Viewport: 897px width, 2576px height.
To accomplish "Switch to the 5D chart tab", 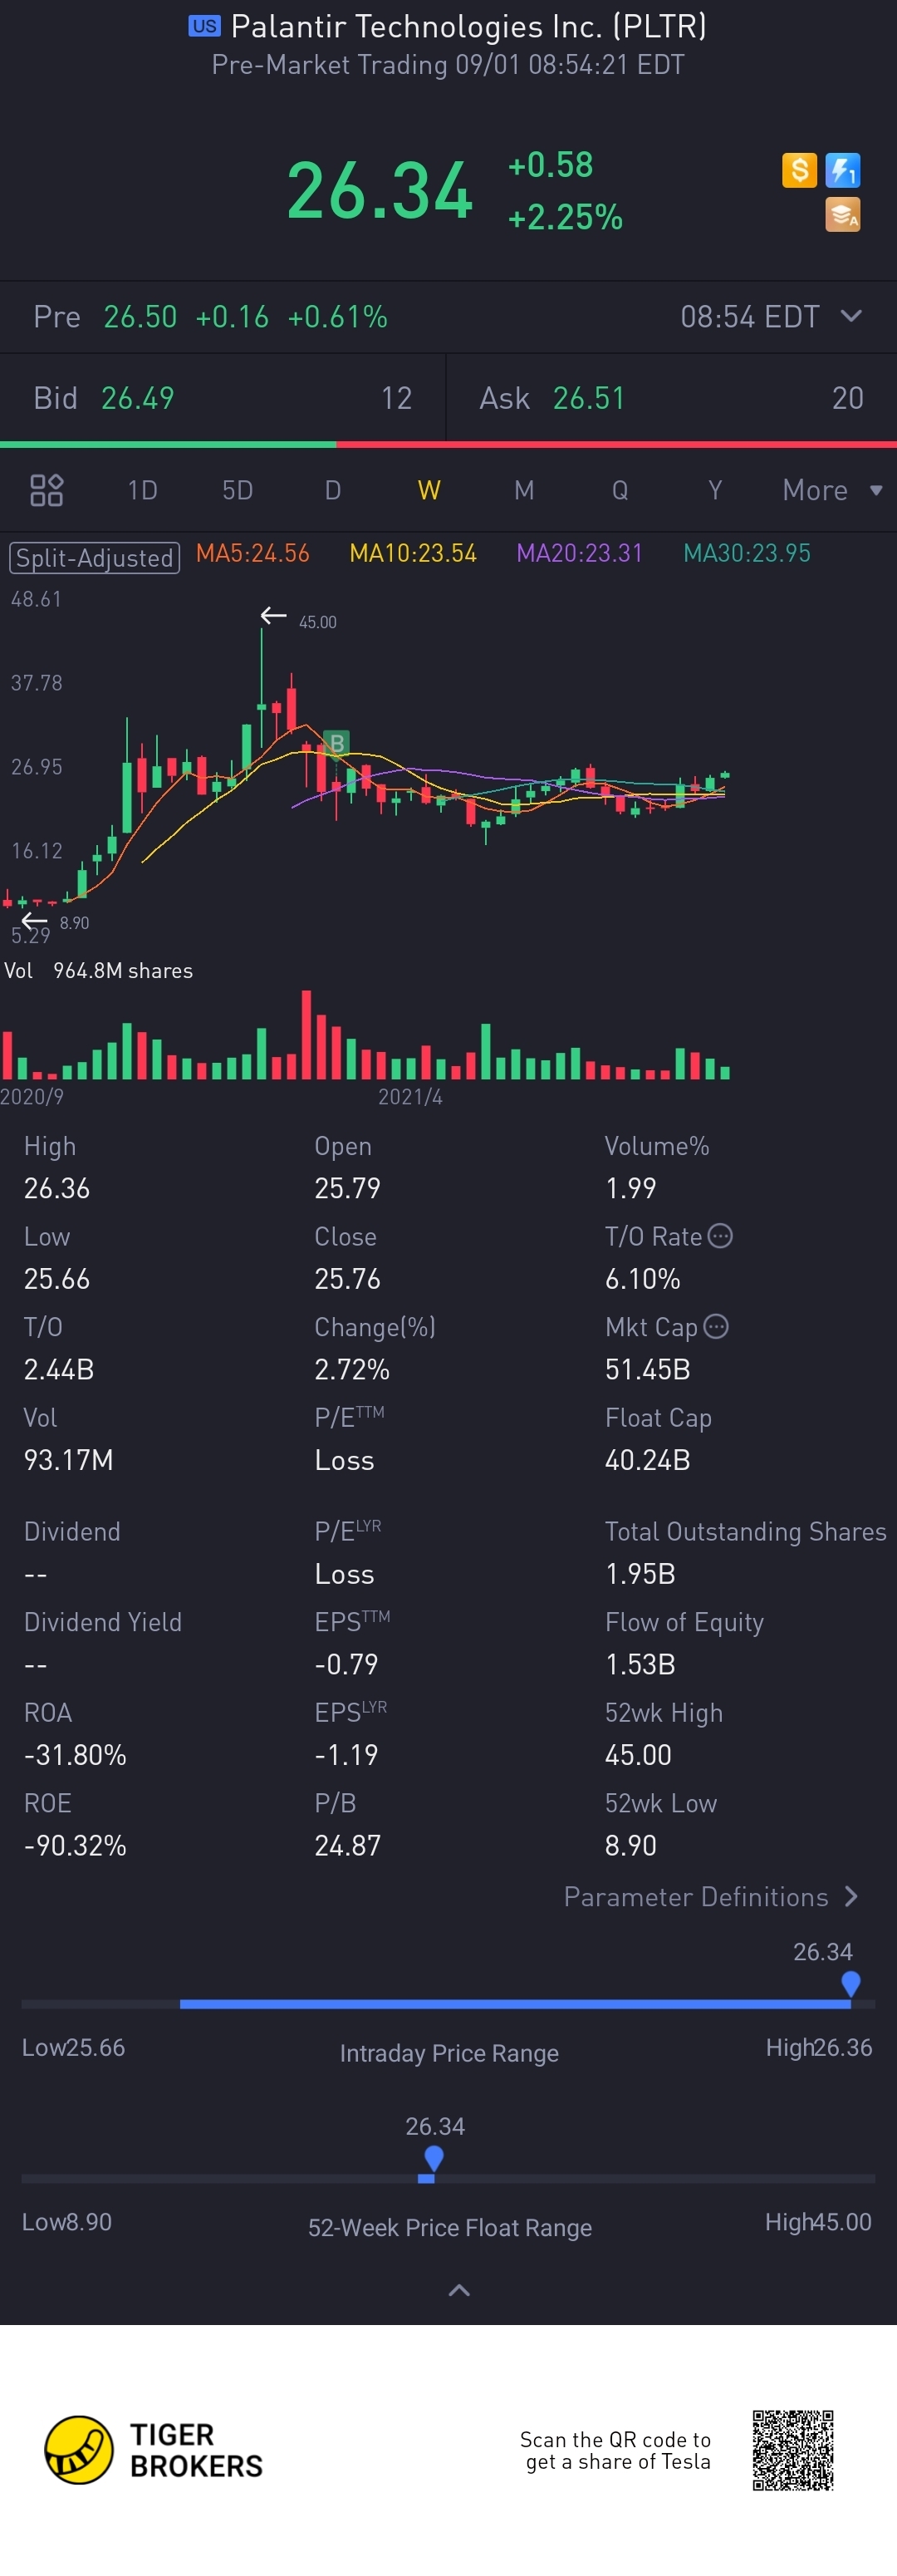I will 237,490.
